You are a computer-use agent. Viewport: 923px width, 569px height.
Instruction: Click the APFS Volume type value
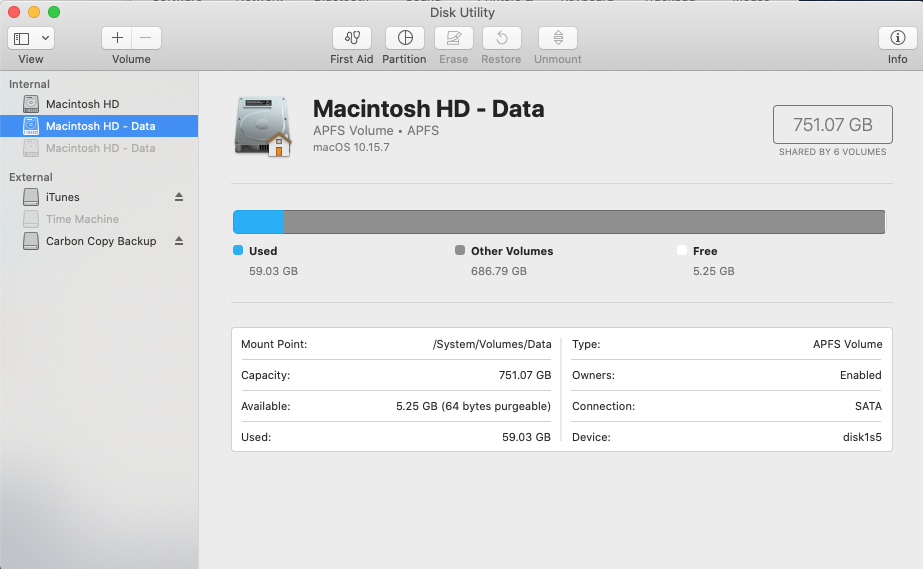848,344
